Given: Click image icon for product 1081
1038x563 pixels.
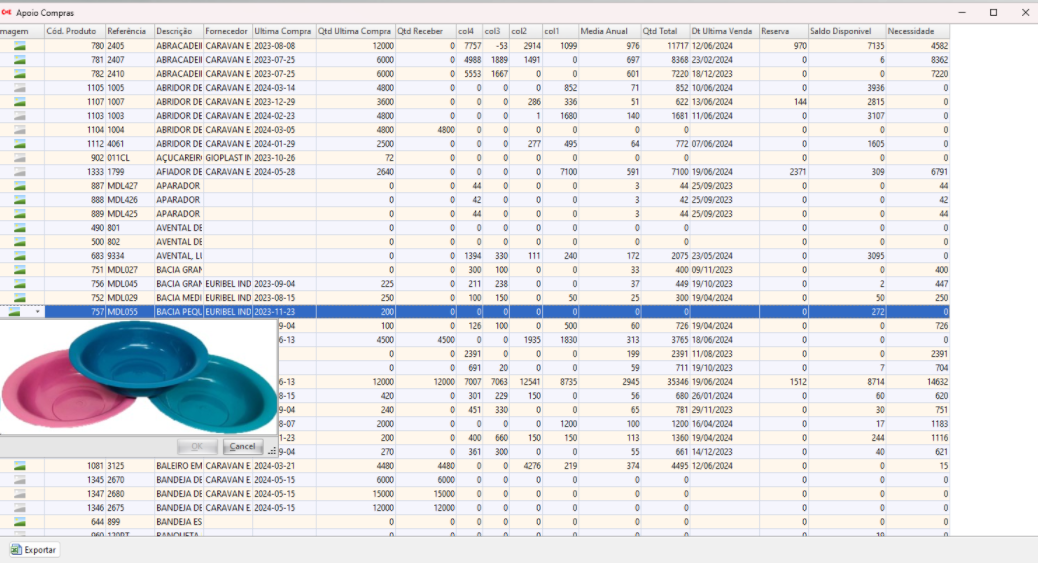Looking at the screenshot, I should (x=18, y=466).
